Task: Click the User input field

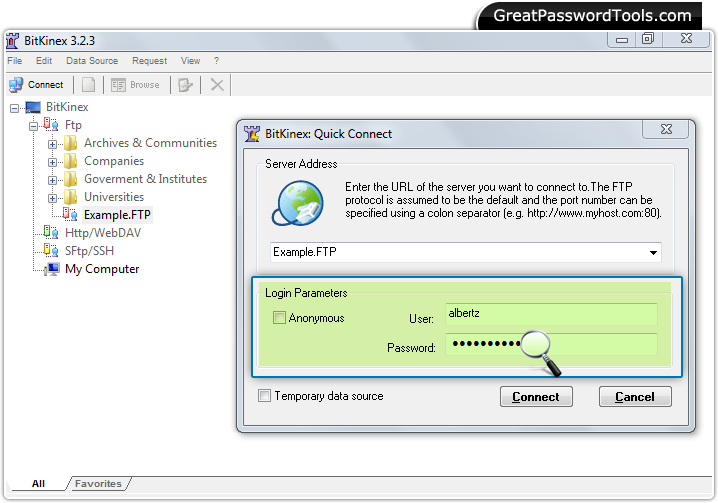Action: 551,314
